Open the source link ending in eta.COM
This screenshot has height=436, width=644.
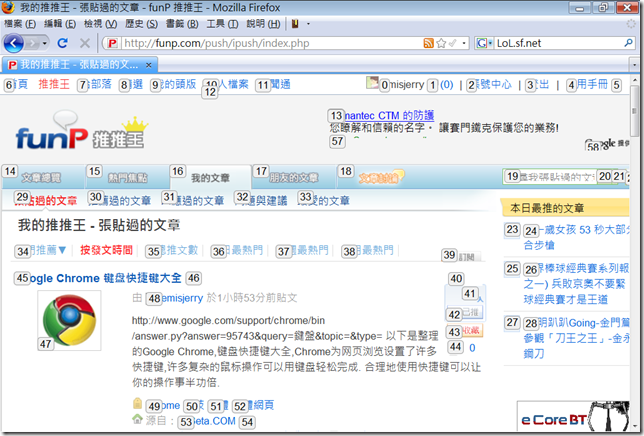[207, 421]
